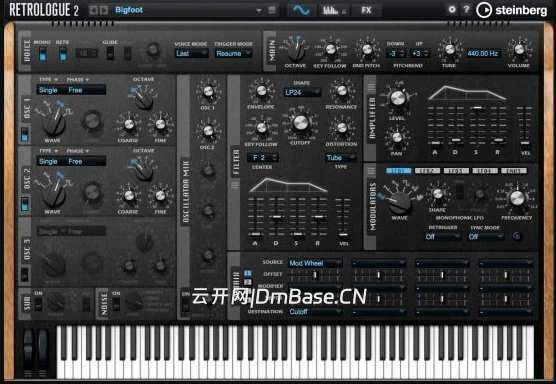Viewport: 556px width, 384px height.
Task: Open the Voice Mode dropdown showing Last
Action: click(191, 54)
